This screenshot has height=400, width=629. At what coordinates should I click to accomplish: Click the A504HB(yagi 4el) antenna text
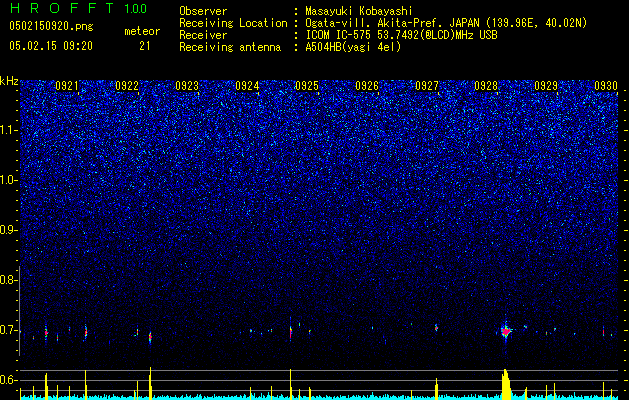pyautogui.click(x=353, y=47)
